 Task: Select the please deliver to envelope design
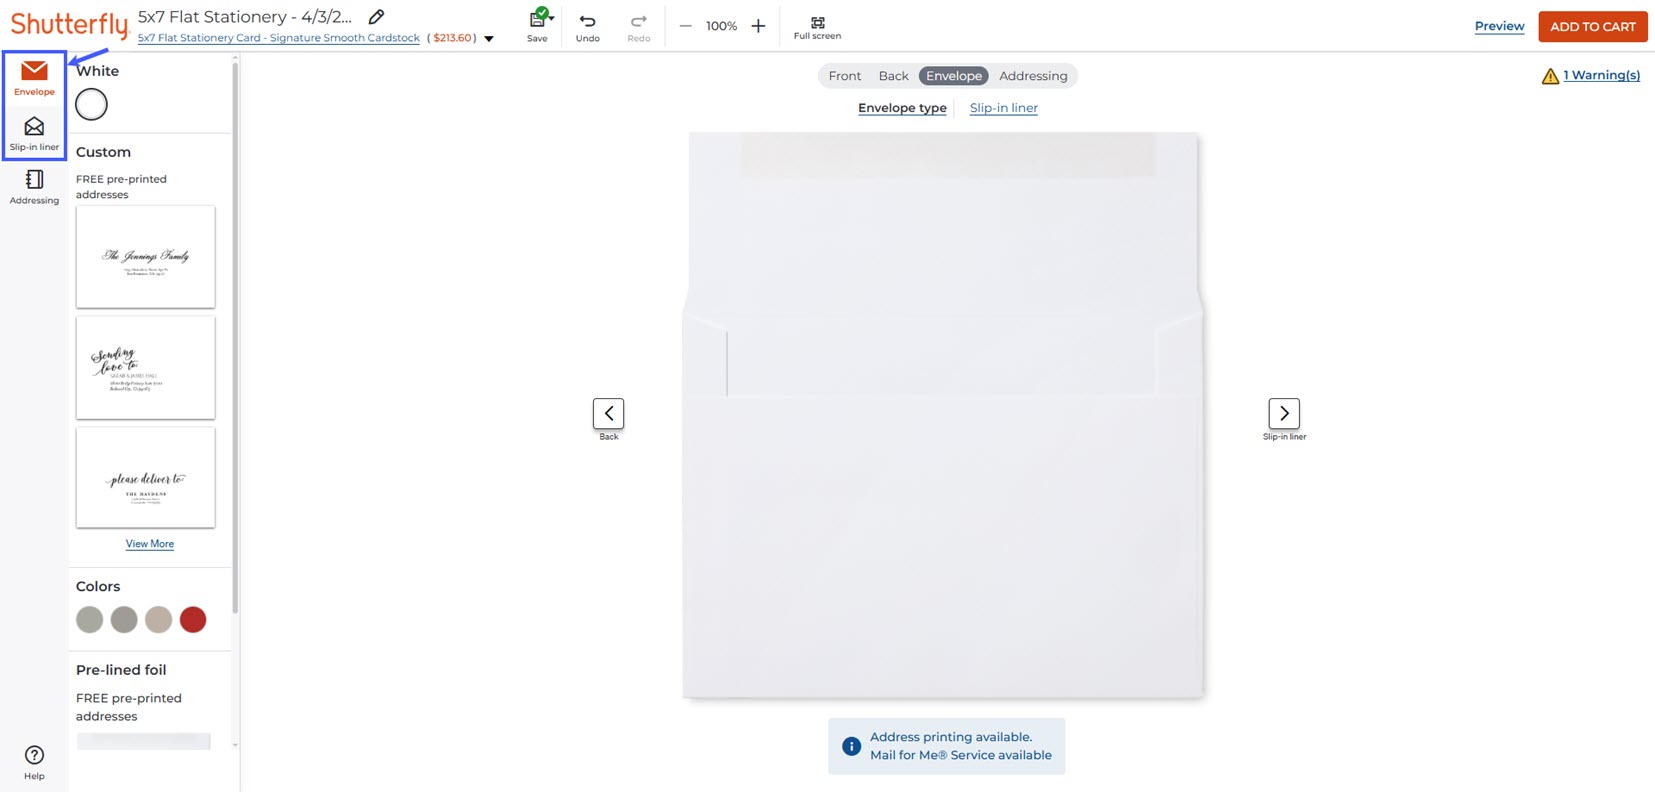pos(146,478)
